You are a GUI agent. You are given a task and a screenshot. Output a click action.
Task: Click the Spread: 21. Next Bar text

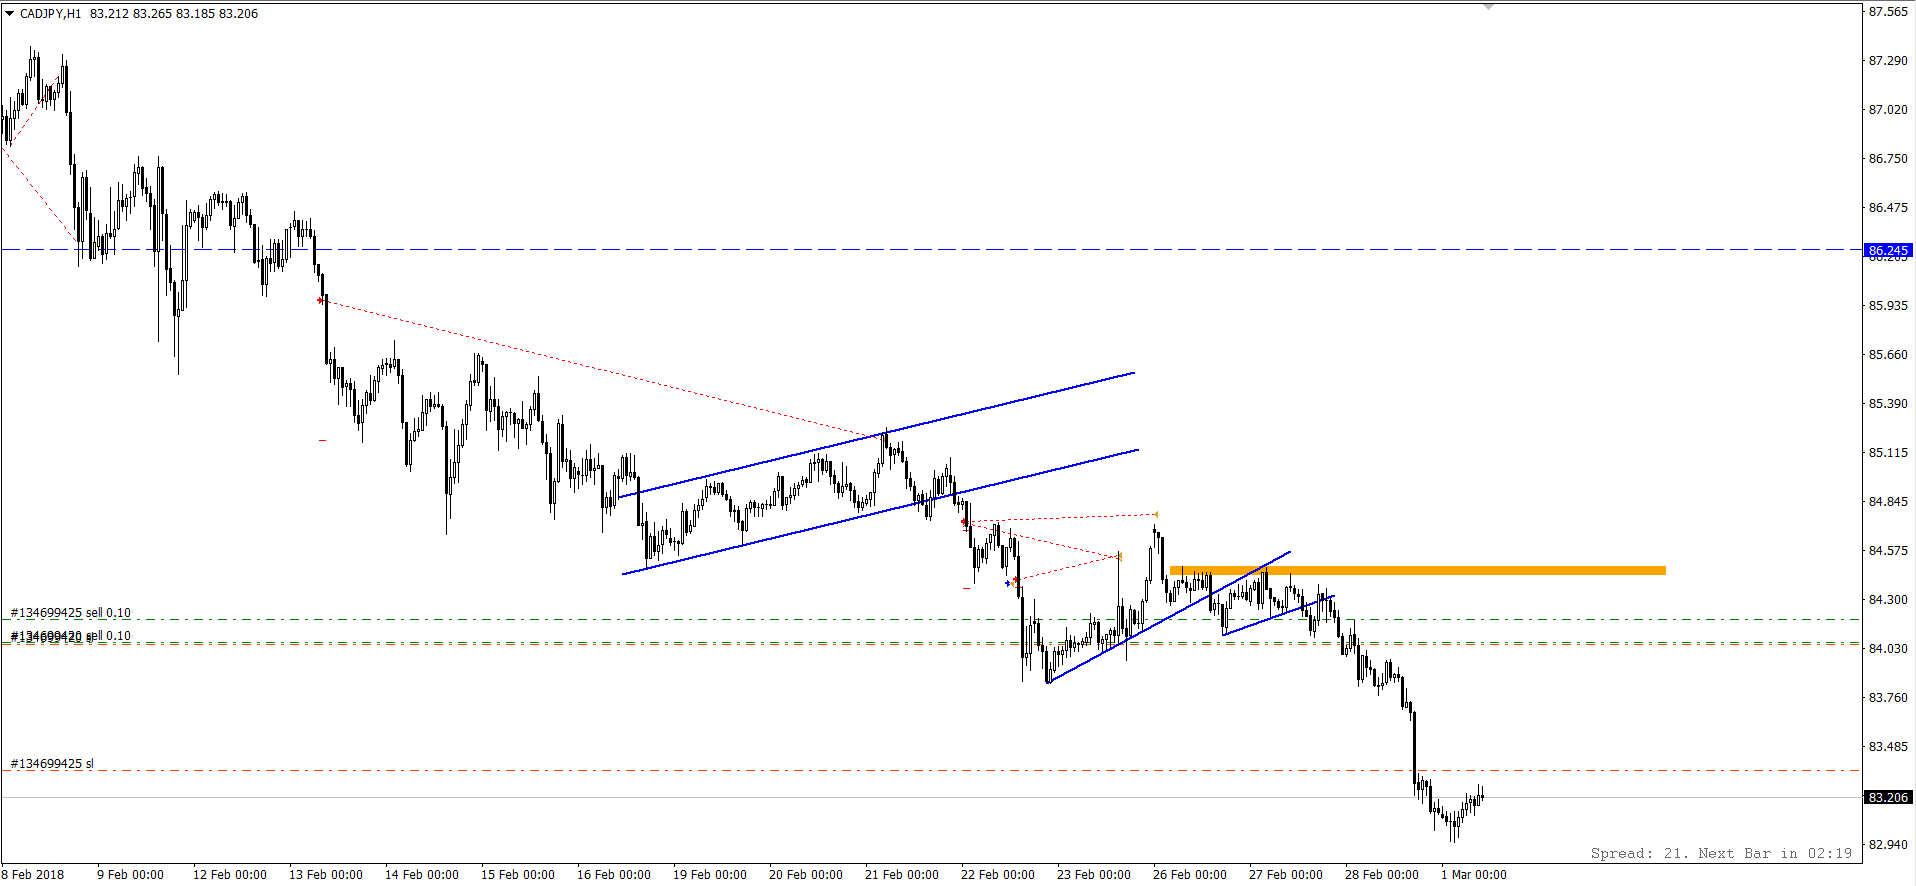point(1721,853)
